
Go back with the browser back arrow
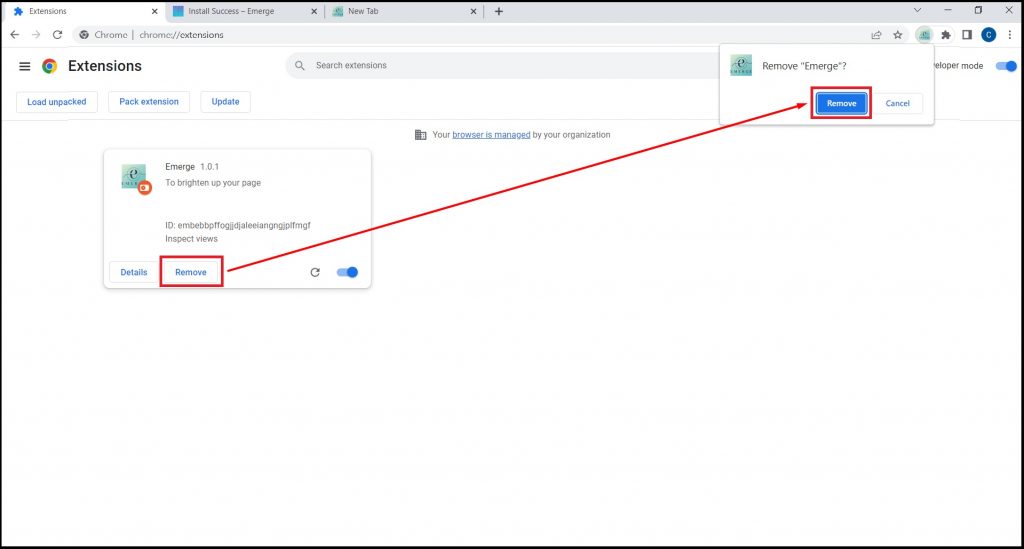[14, 35]
